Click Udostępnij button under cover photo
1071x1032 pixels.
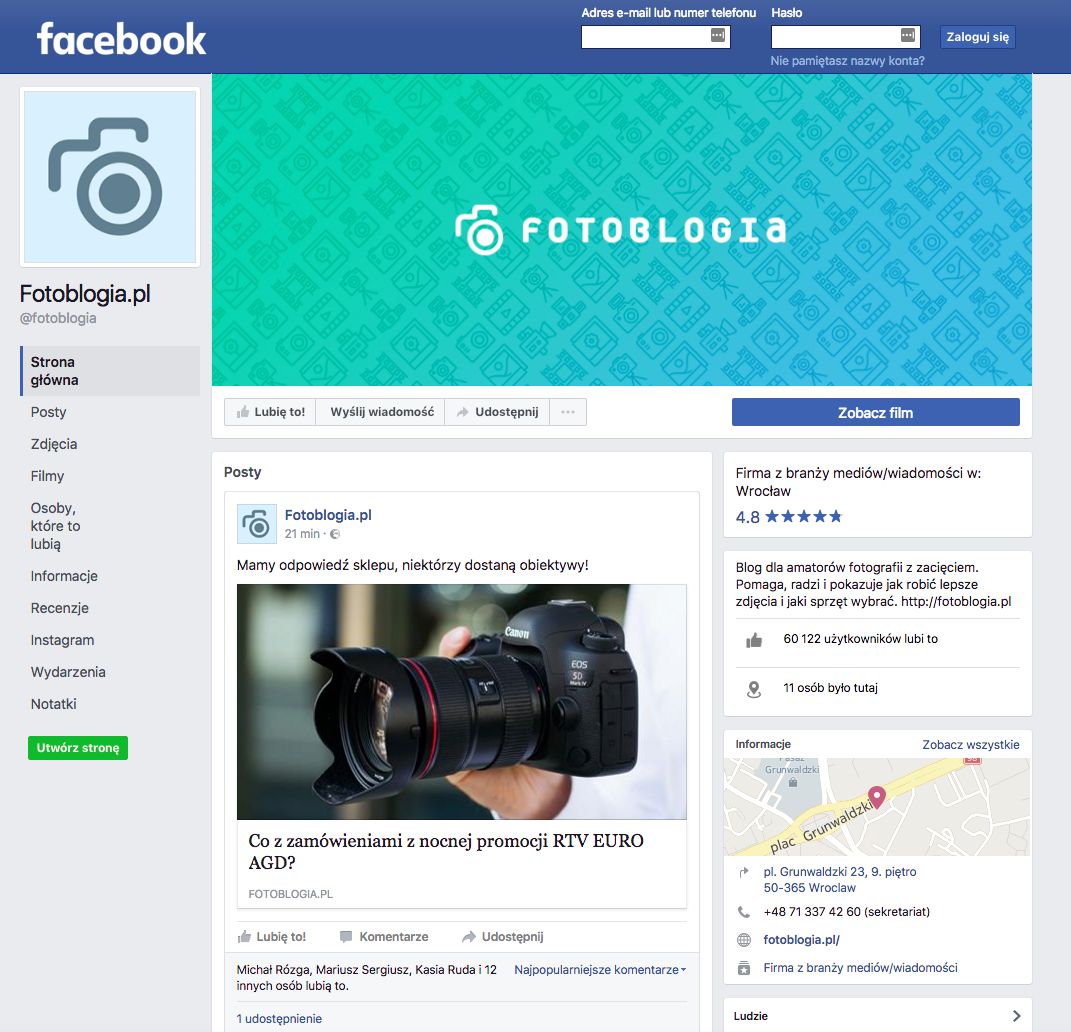pos(498,412)
